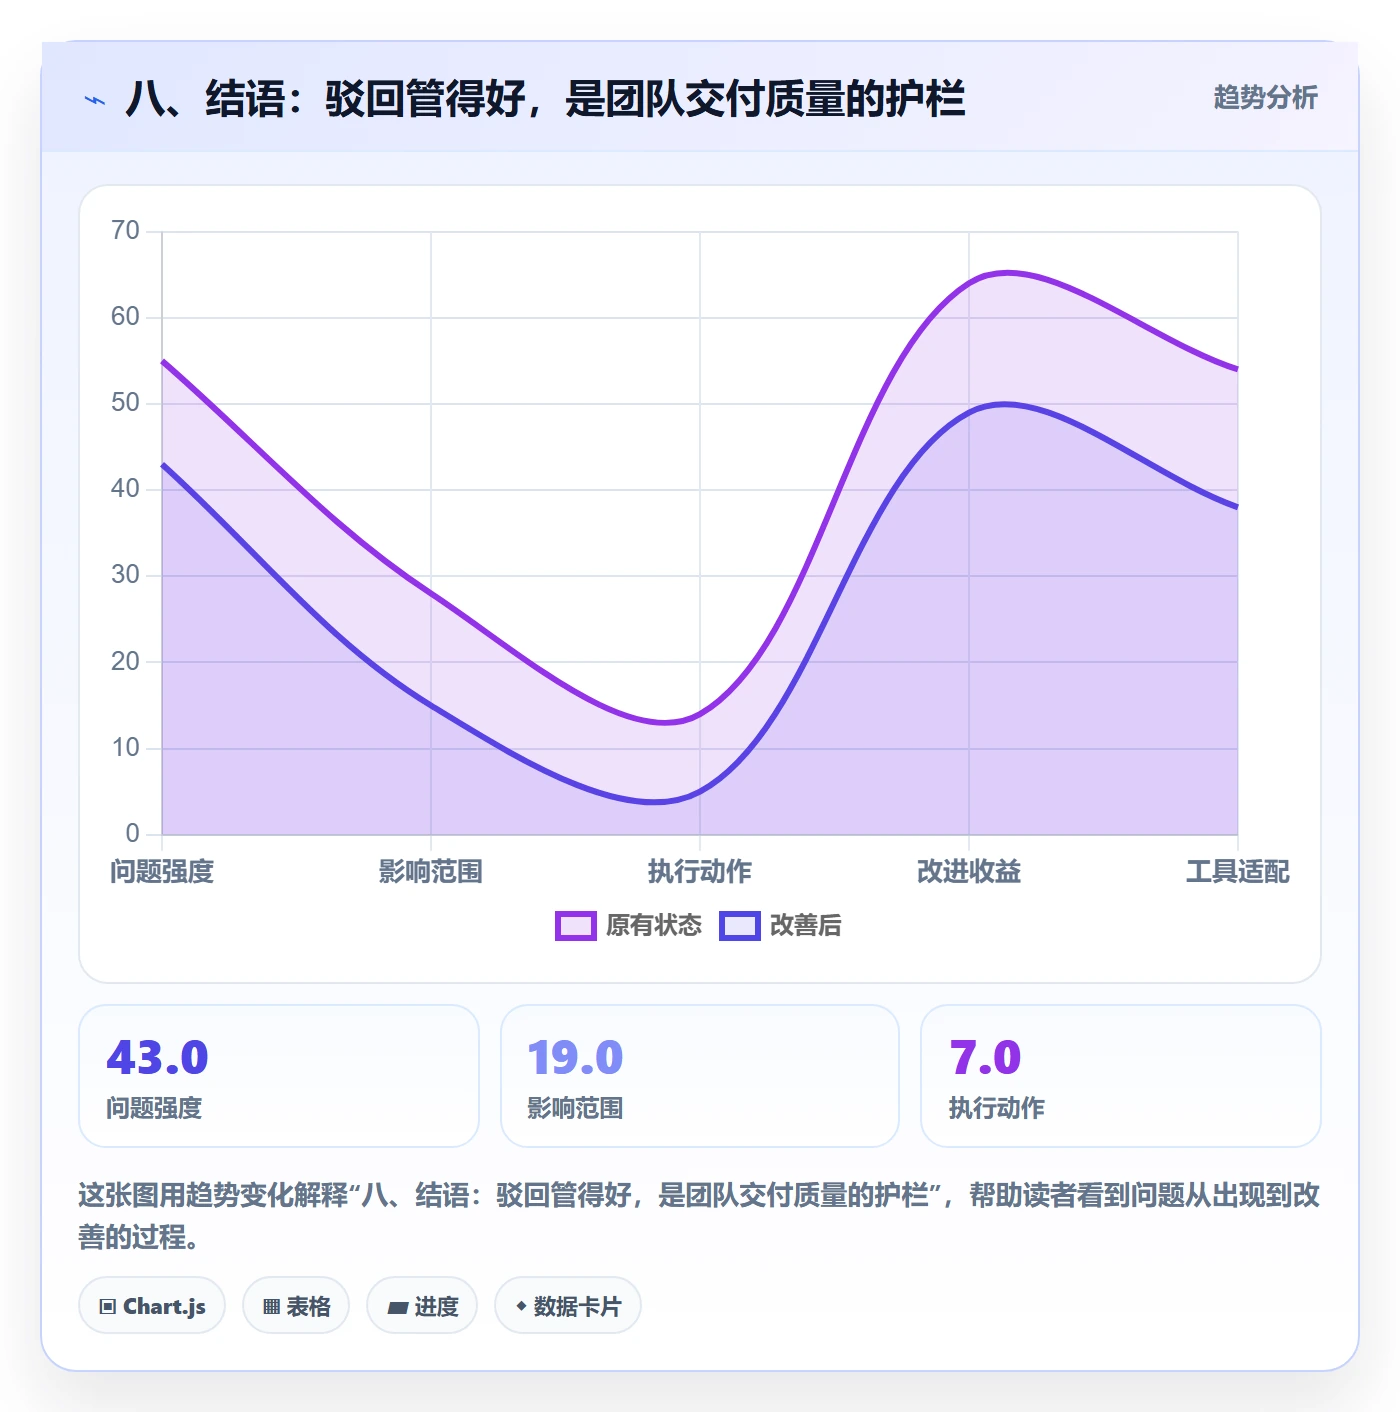Open the 19.0 影响范围 stat card
This screenshot has height=1412, width=1400.
pyautogui.click(x=700, y=1076)
